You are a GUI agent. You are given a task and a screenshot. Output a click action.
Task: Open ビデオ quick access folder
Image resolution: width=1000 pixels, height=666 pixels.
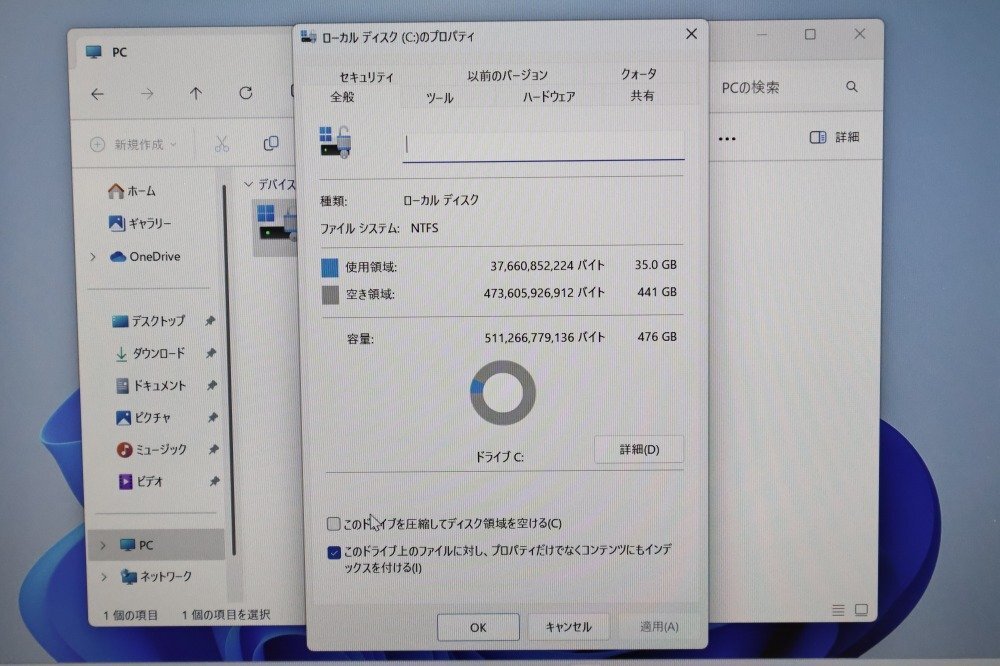(141, 482)
